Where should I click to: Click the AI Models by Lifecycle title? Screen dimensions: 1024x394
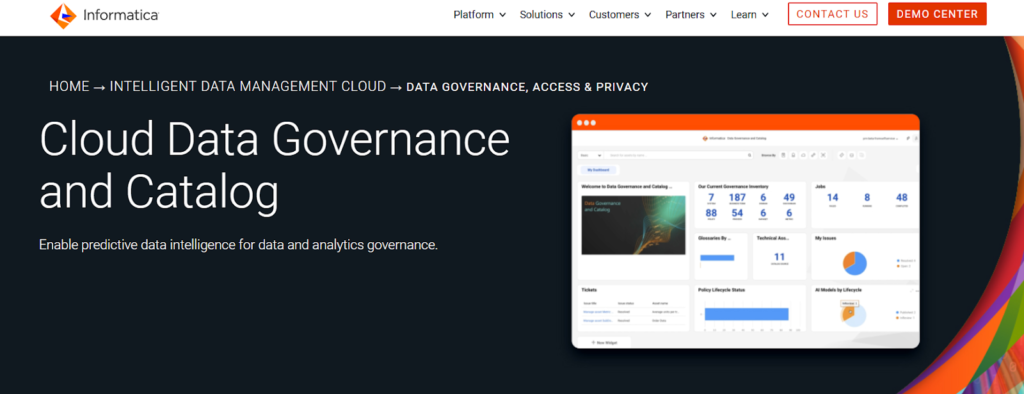pos(838,289)
